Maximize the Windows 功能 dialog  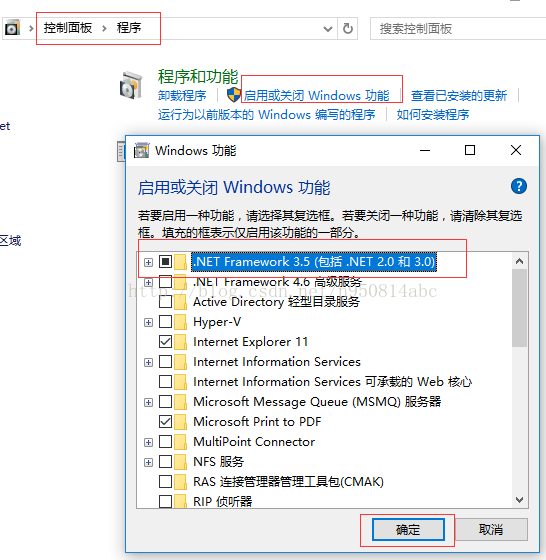point(470,150)
